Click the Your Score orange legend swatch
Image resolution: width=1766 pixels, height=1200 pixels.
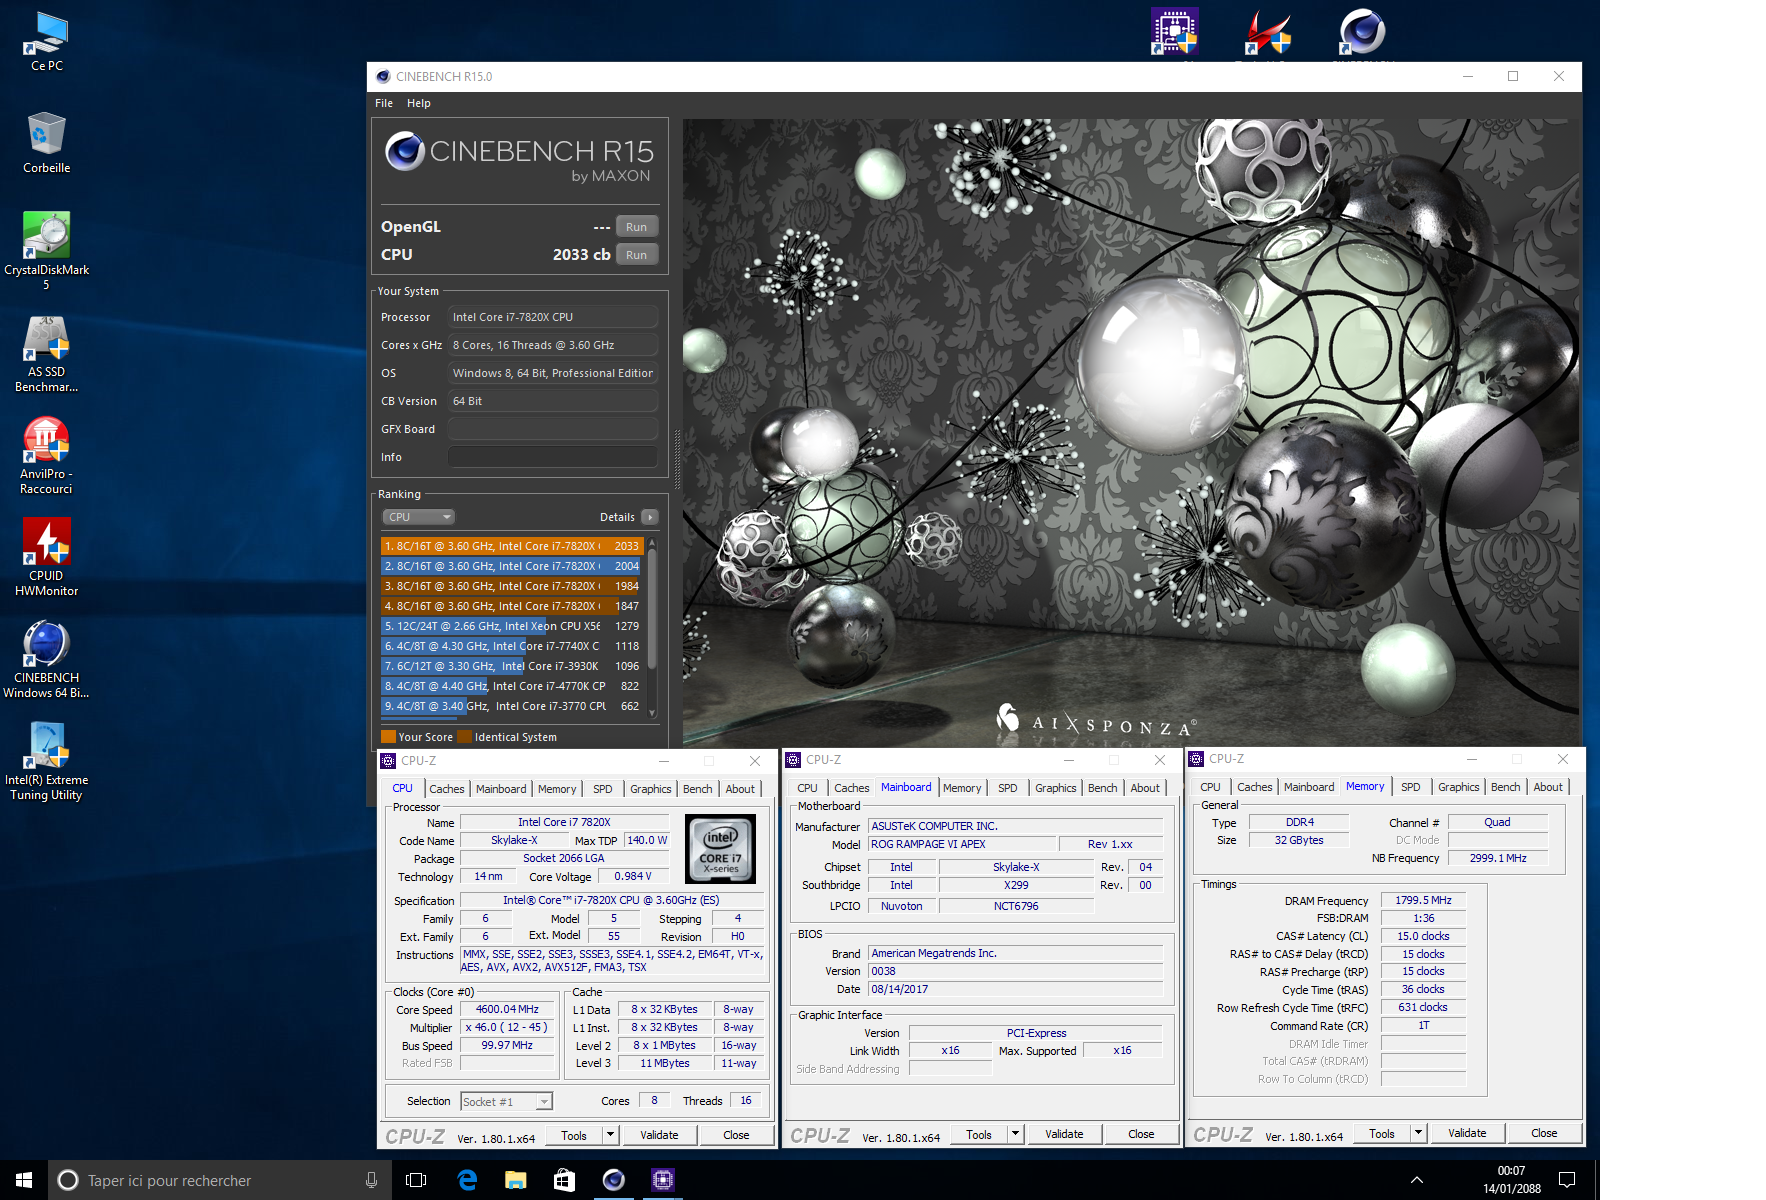(388, 737)
